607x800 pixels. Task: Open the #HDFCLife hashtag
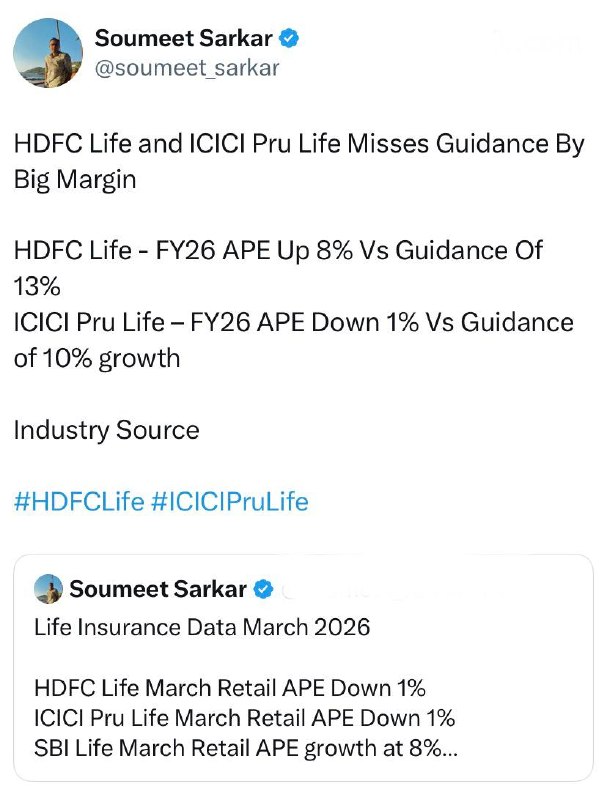(x=79, y=501)
